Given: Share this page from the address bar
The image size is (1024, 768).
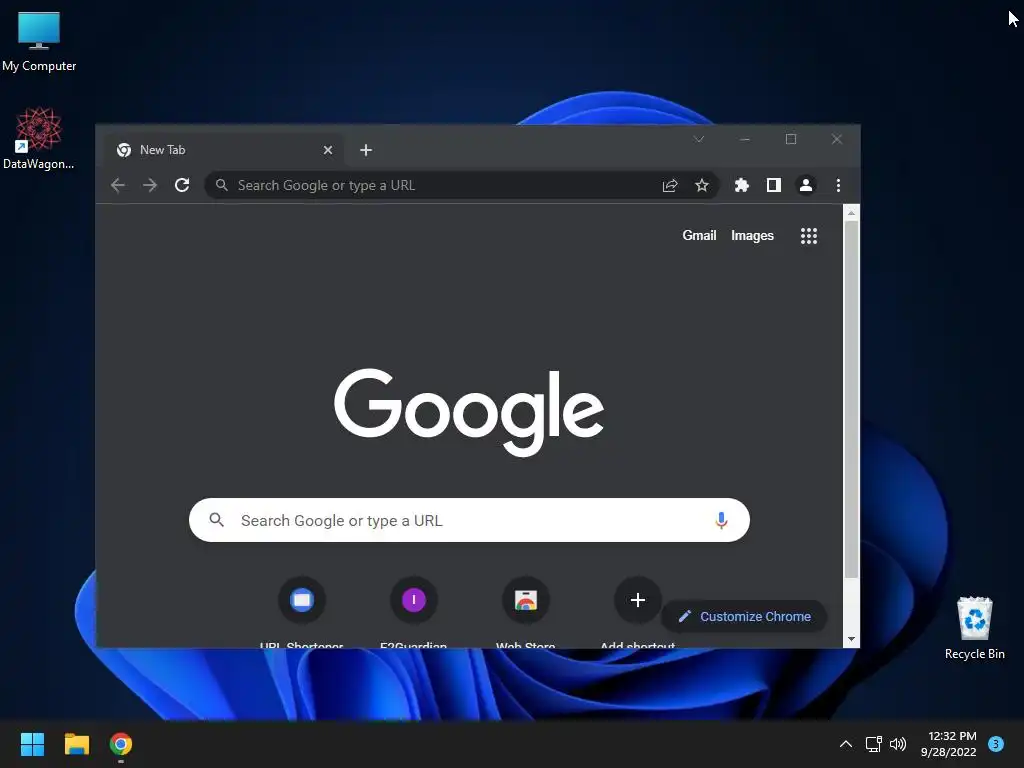Looking at the screenshot, I should click(x=670, y=185).
